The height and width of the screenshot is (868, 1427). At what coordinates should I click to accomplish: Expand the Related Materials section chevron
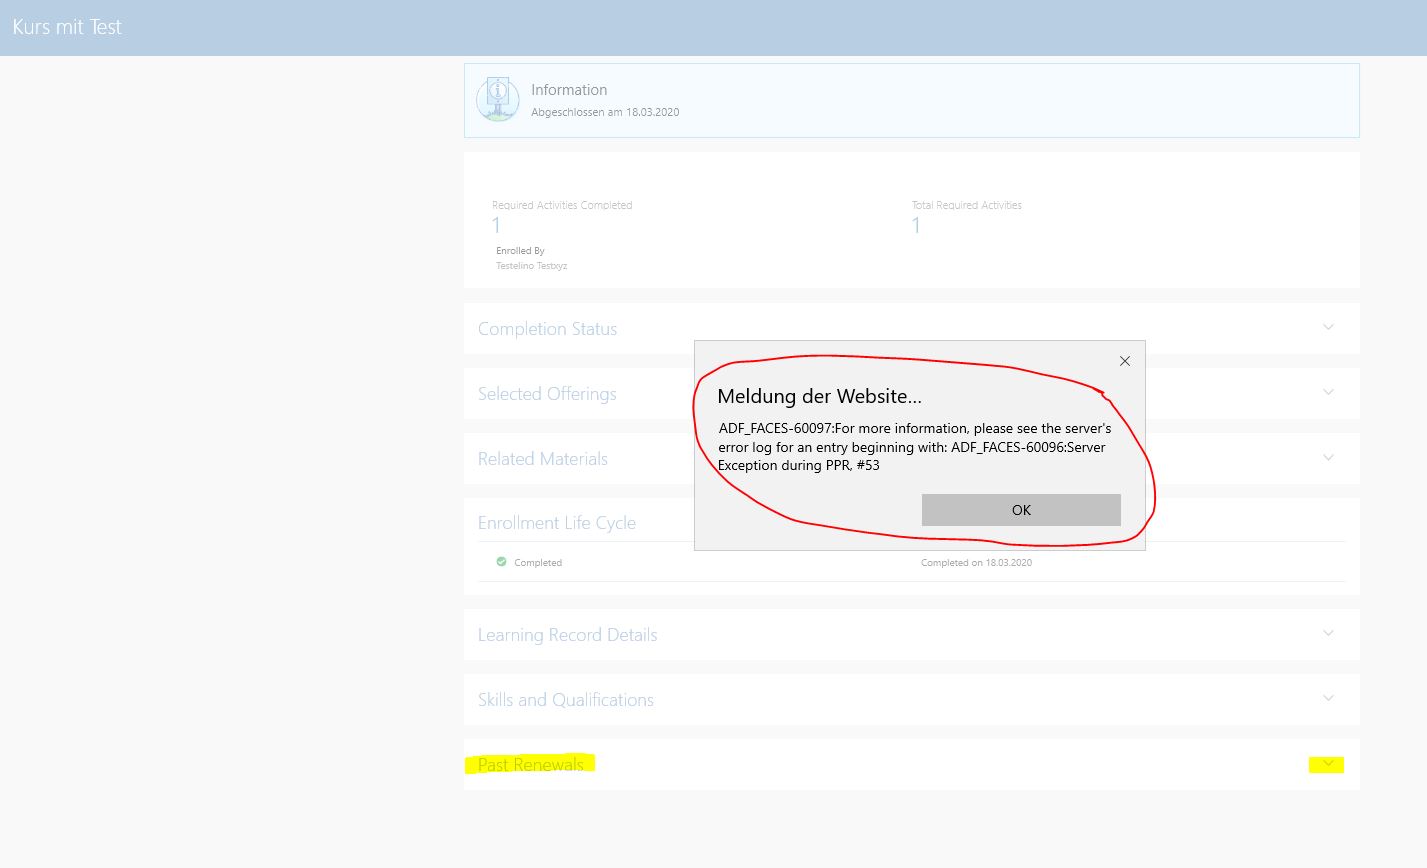click(1329, 457)
